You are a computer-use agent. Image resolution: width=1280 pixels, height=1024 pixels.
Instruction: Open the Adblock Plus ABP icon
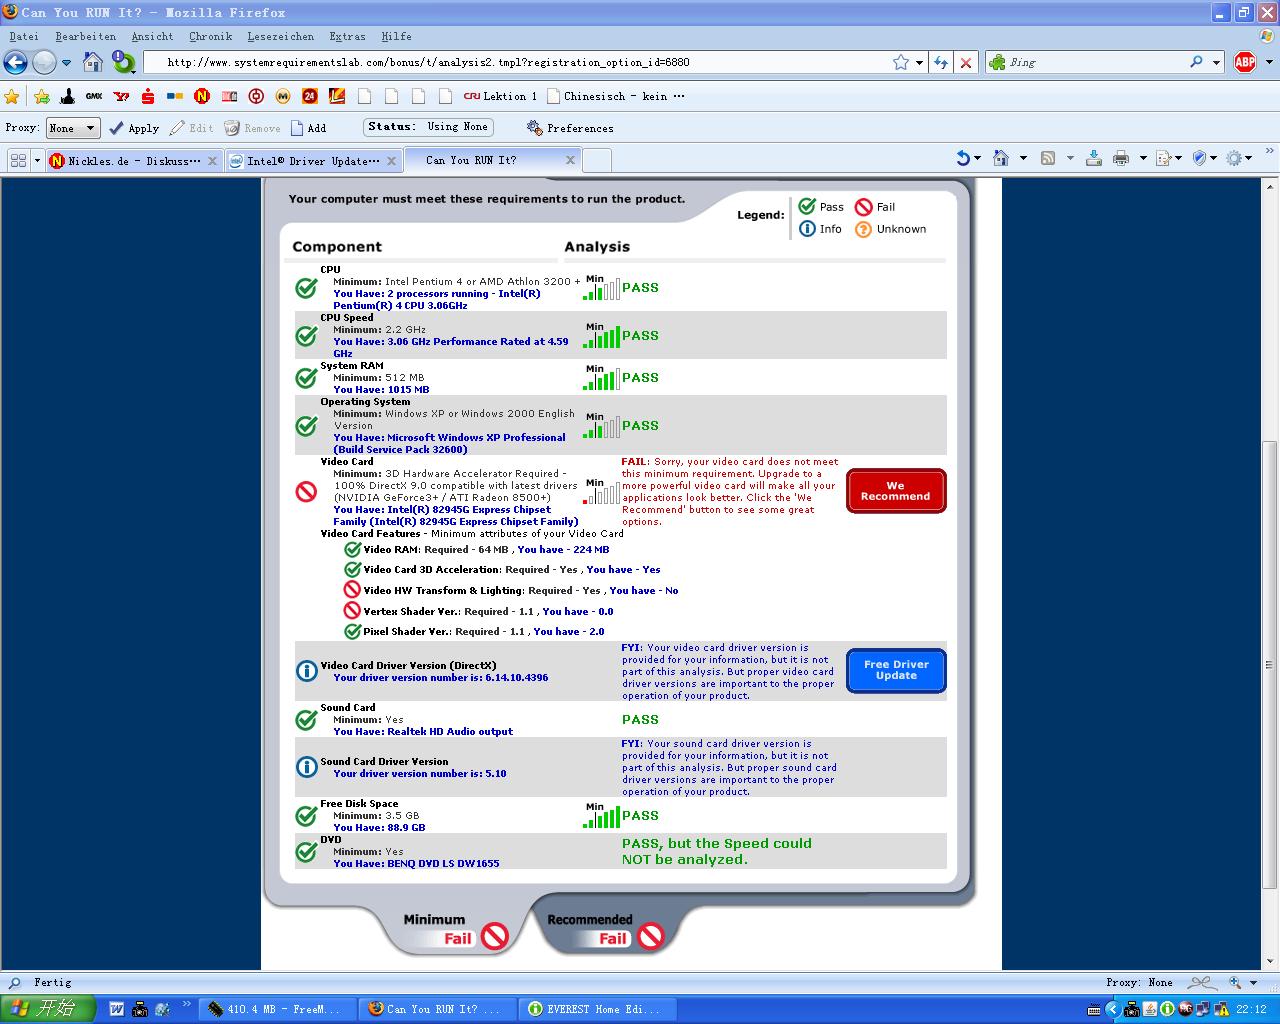(1245, 62)
